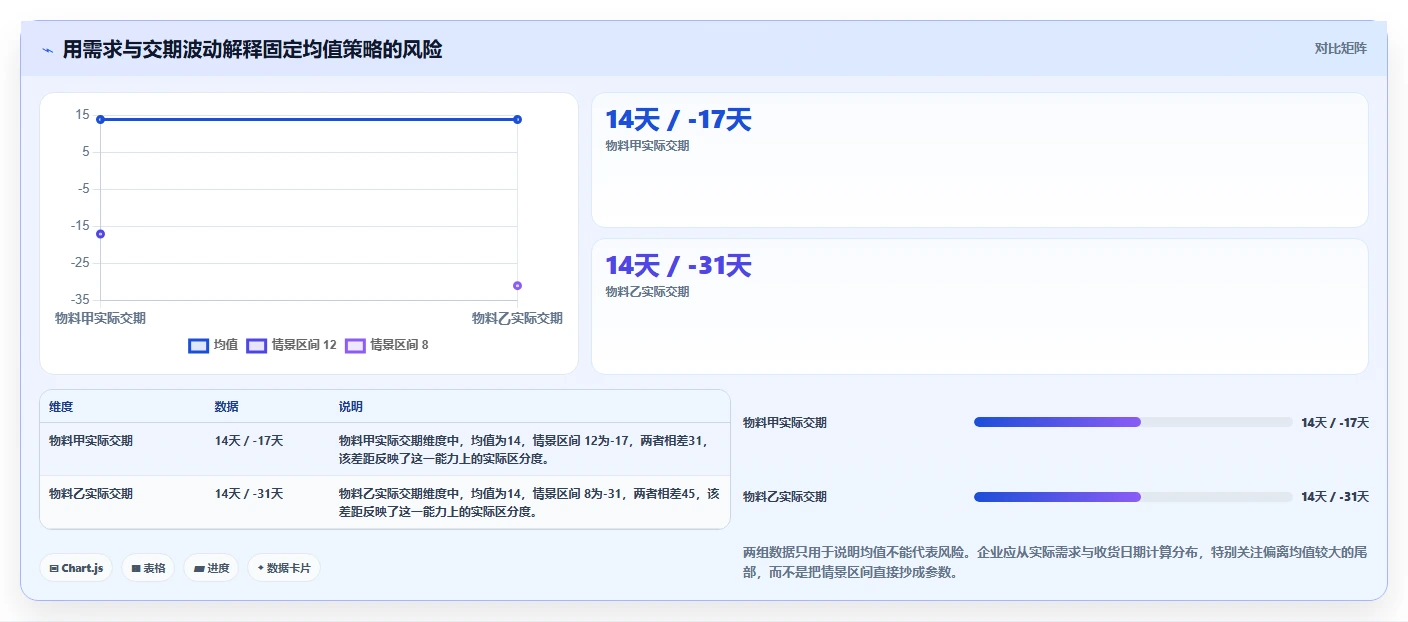Image resolution: width=1408 pixels, height=622 pixels.
Task: Click the lightning icon beside the title
Action: pos(47,49)
